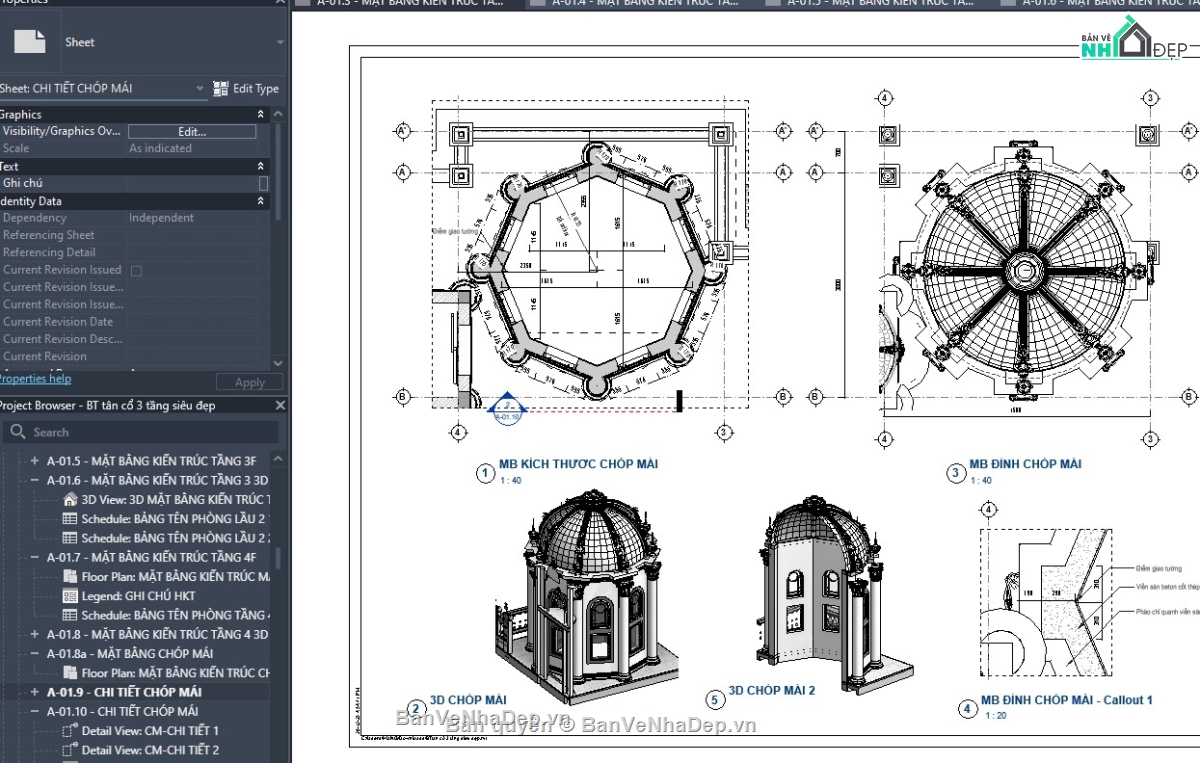
Task: Click the Floor Plan icon under A-01.7
Action: 70,577
